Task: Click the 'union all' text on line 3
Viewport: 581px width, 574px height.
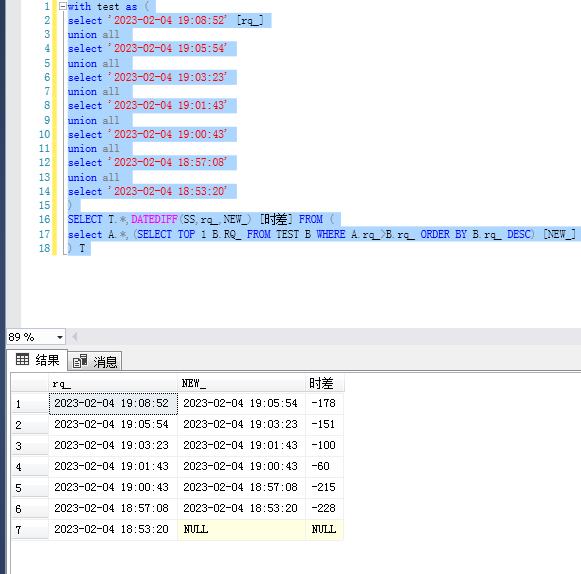Action: click(93, 35)
